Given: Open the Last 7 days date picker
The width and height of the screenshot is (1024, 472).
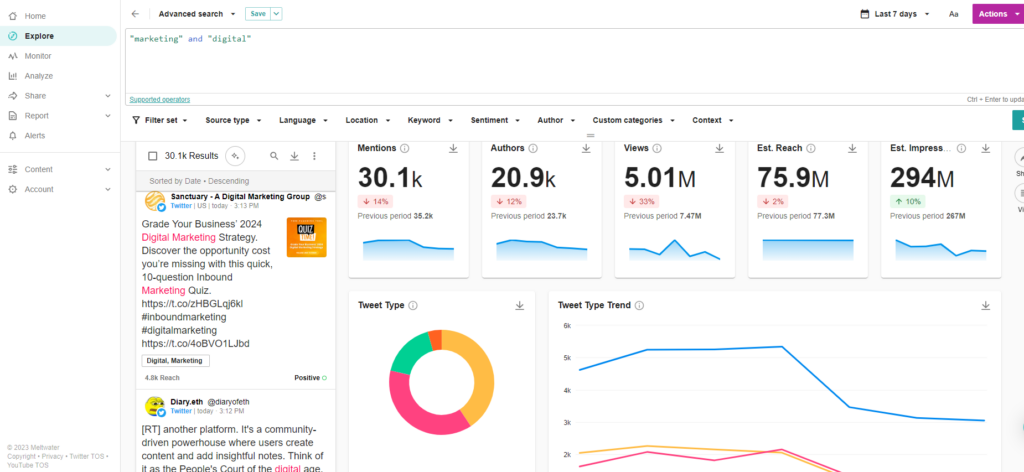Looking at the screenshot, I should pos(895,14).
